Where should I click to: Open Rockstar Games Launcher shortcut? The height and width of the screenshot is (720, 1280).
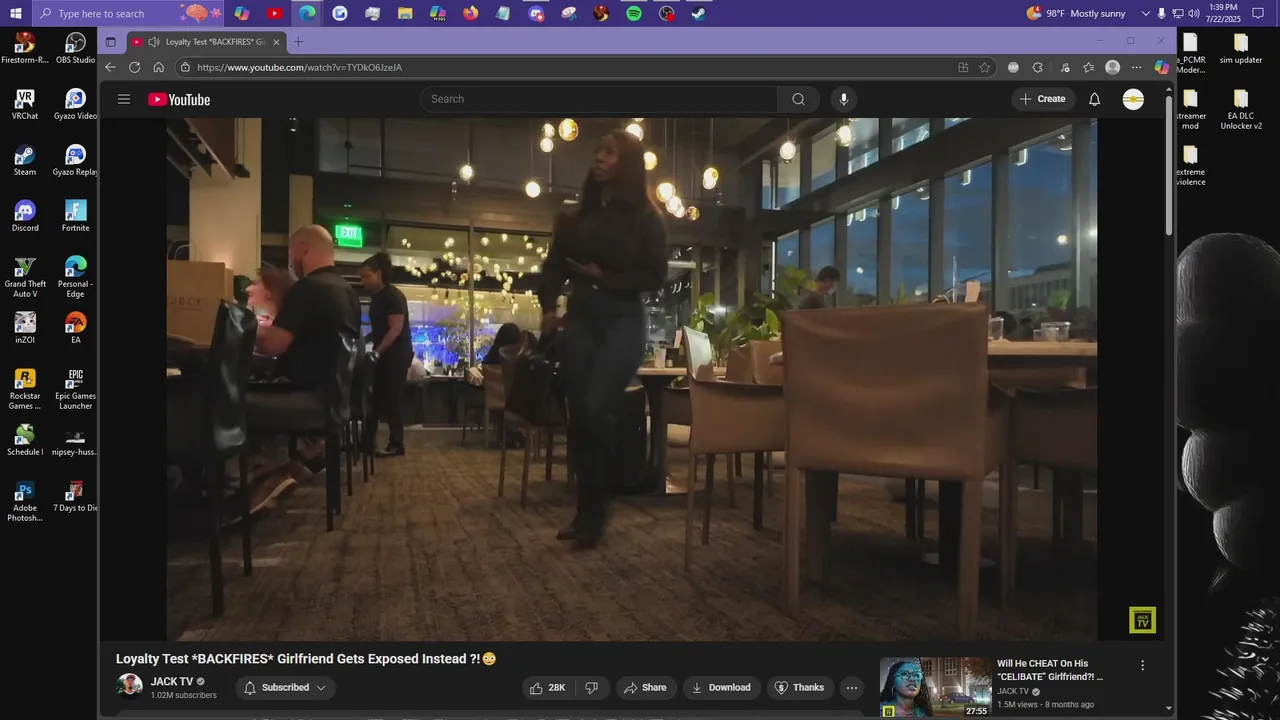click(25, 389)
